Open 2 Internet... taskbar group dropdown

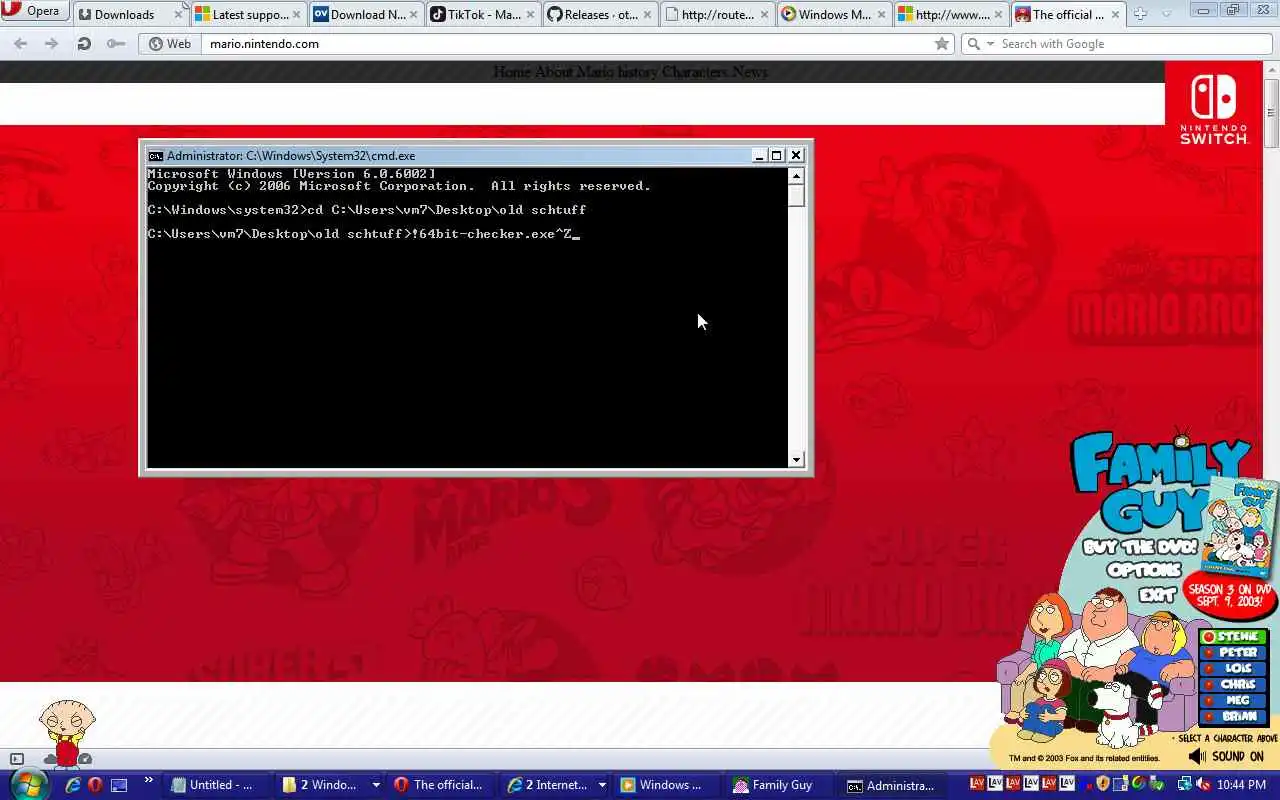click(602, 785)
